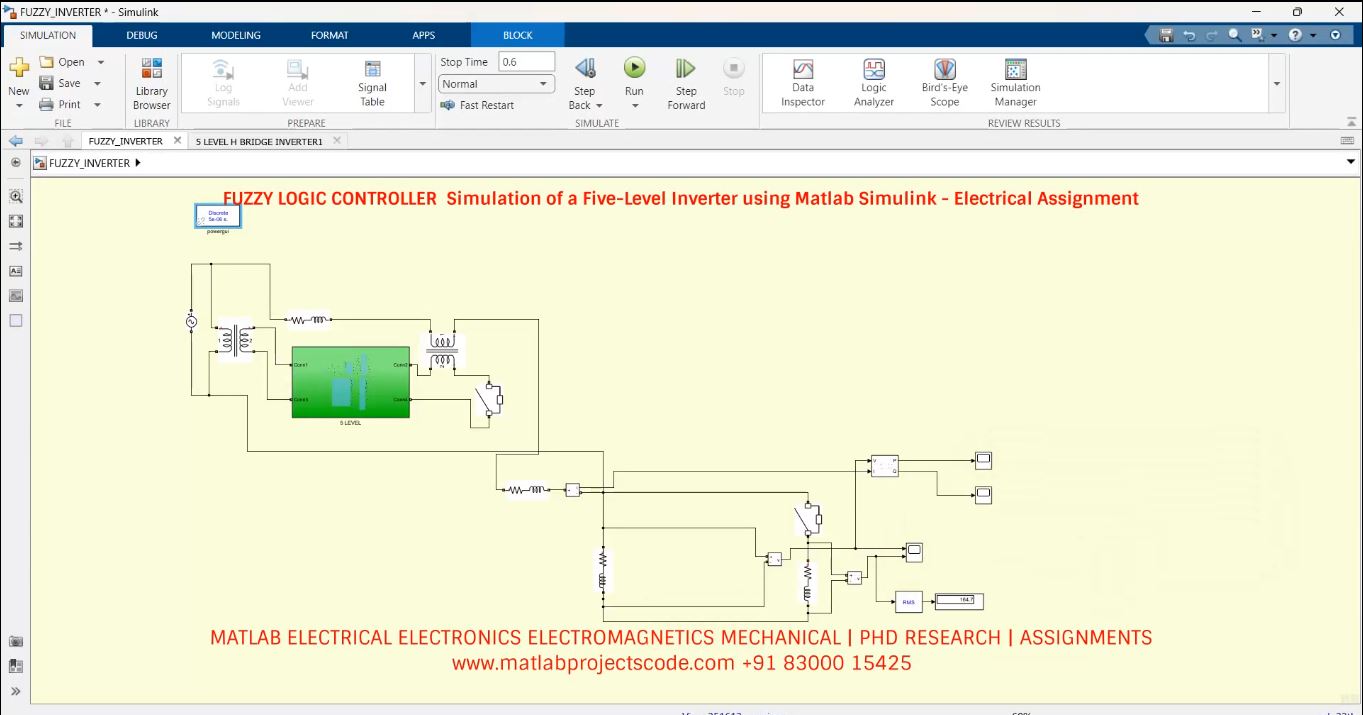Launch the Logic Analyzer
The height and width of the screenshot is (715, 1363).
(872, 80)
